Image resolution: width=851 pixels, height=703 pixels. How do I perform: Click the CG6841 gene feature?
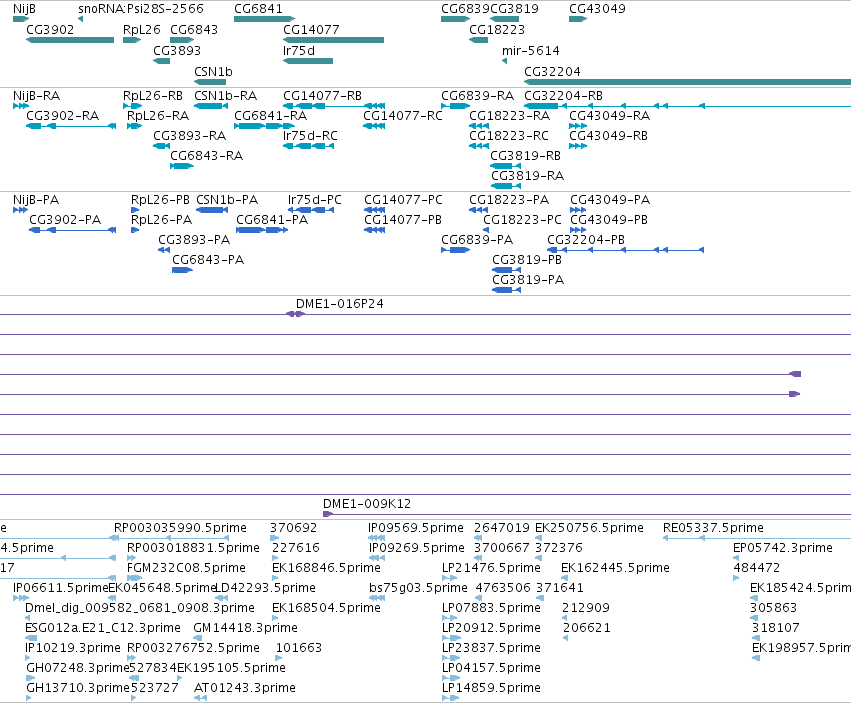point(264,19)
